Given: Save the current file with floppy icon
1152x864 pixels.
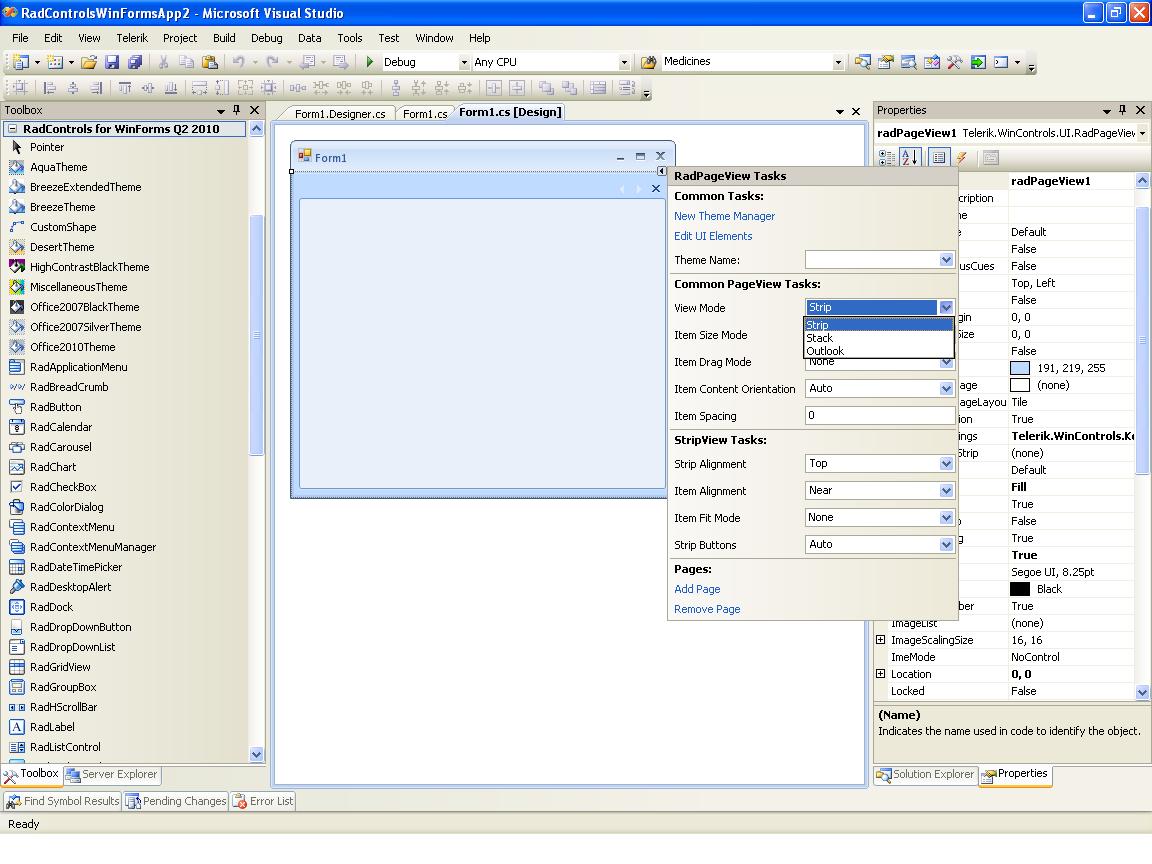Looking at the screenshot, I should pos(112,62).
